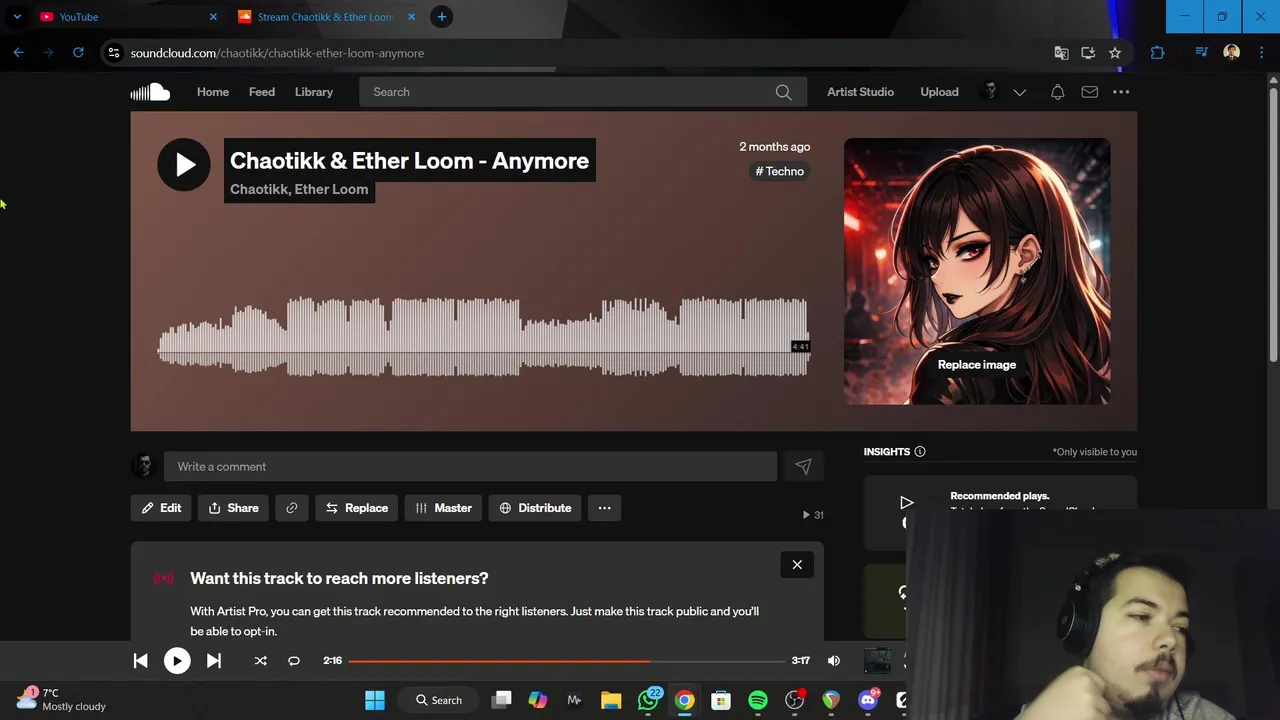Skip to next track in the player bar
This screenshot has height=720, width=1280.
213,660
